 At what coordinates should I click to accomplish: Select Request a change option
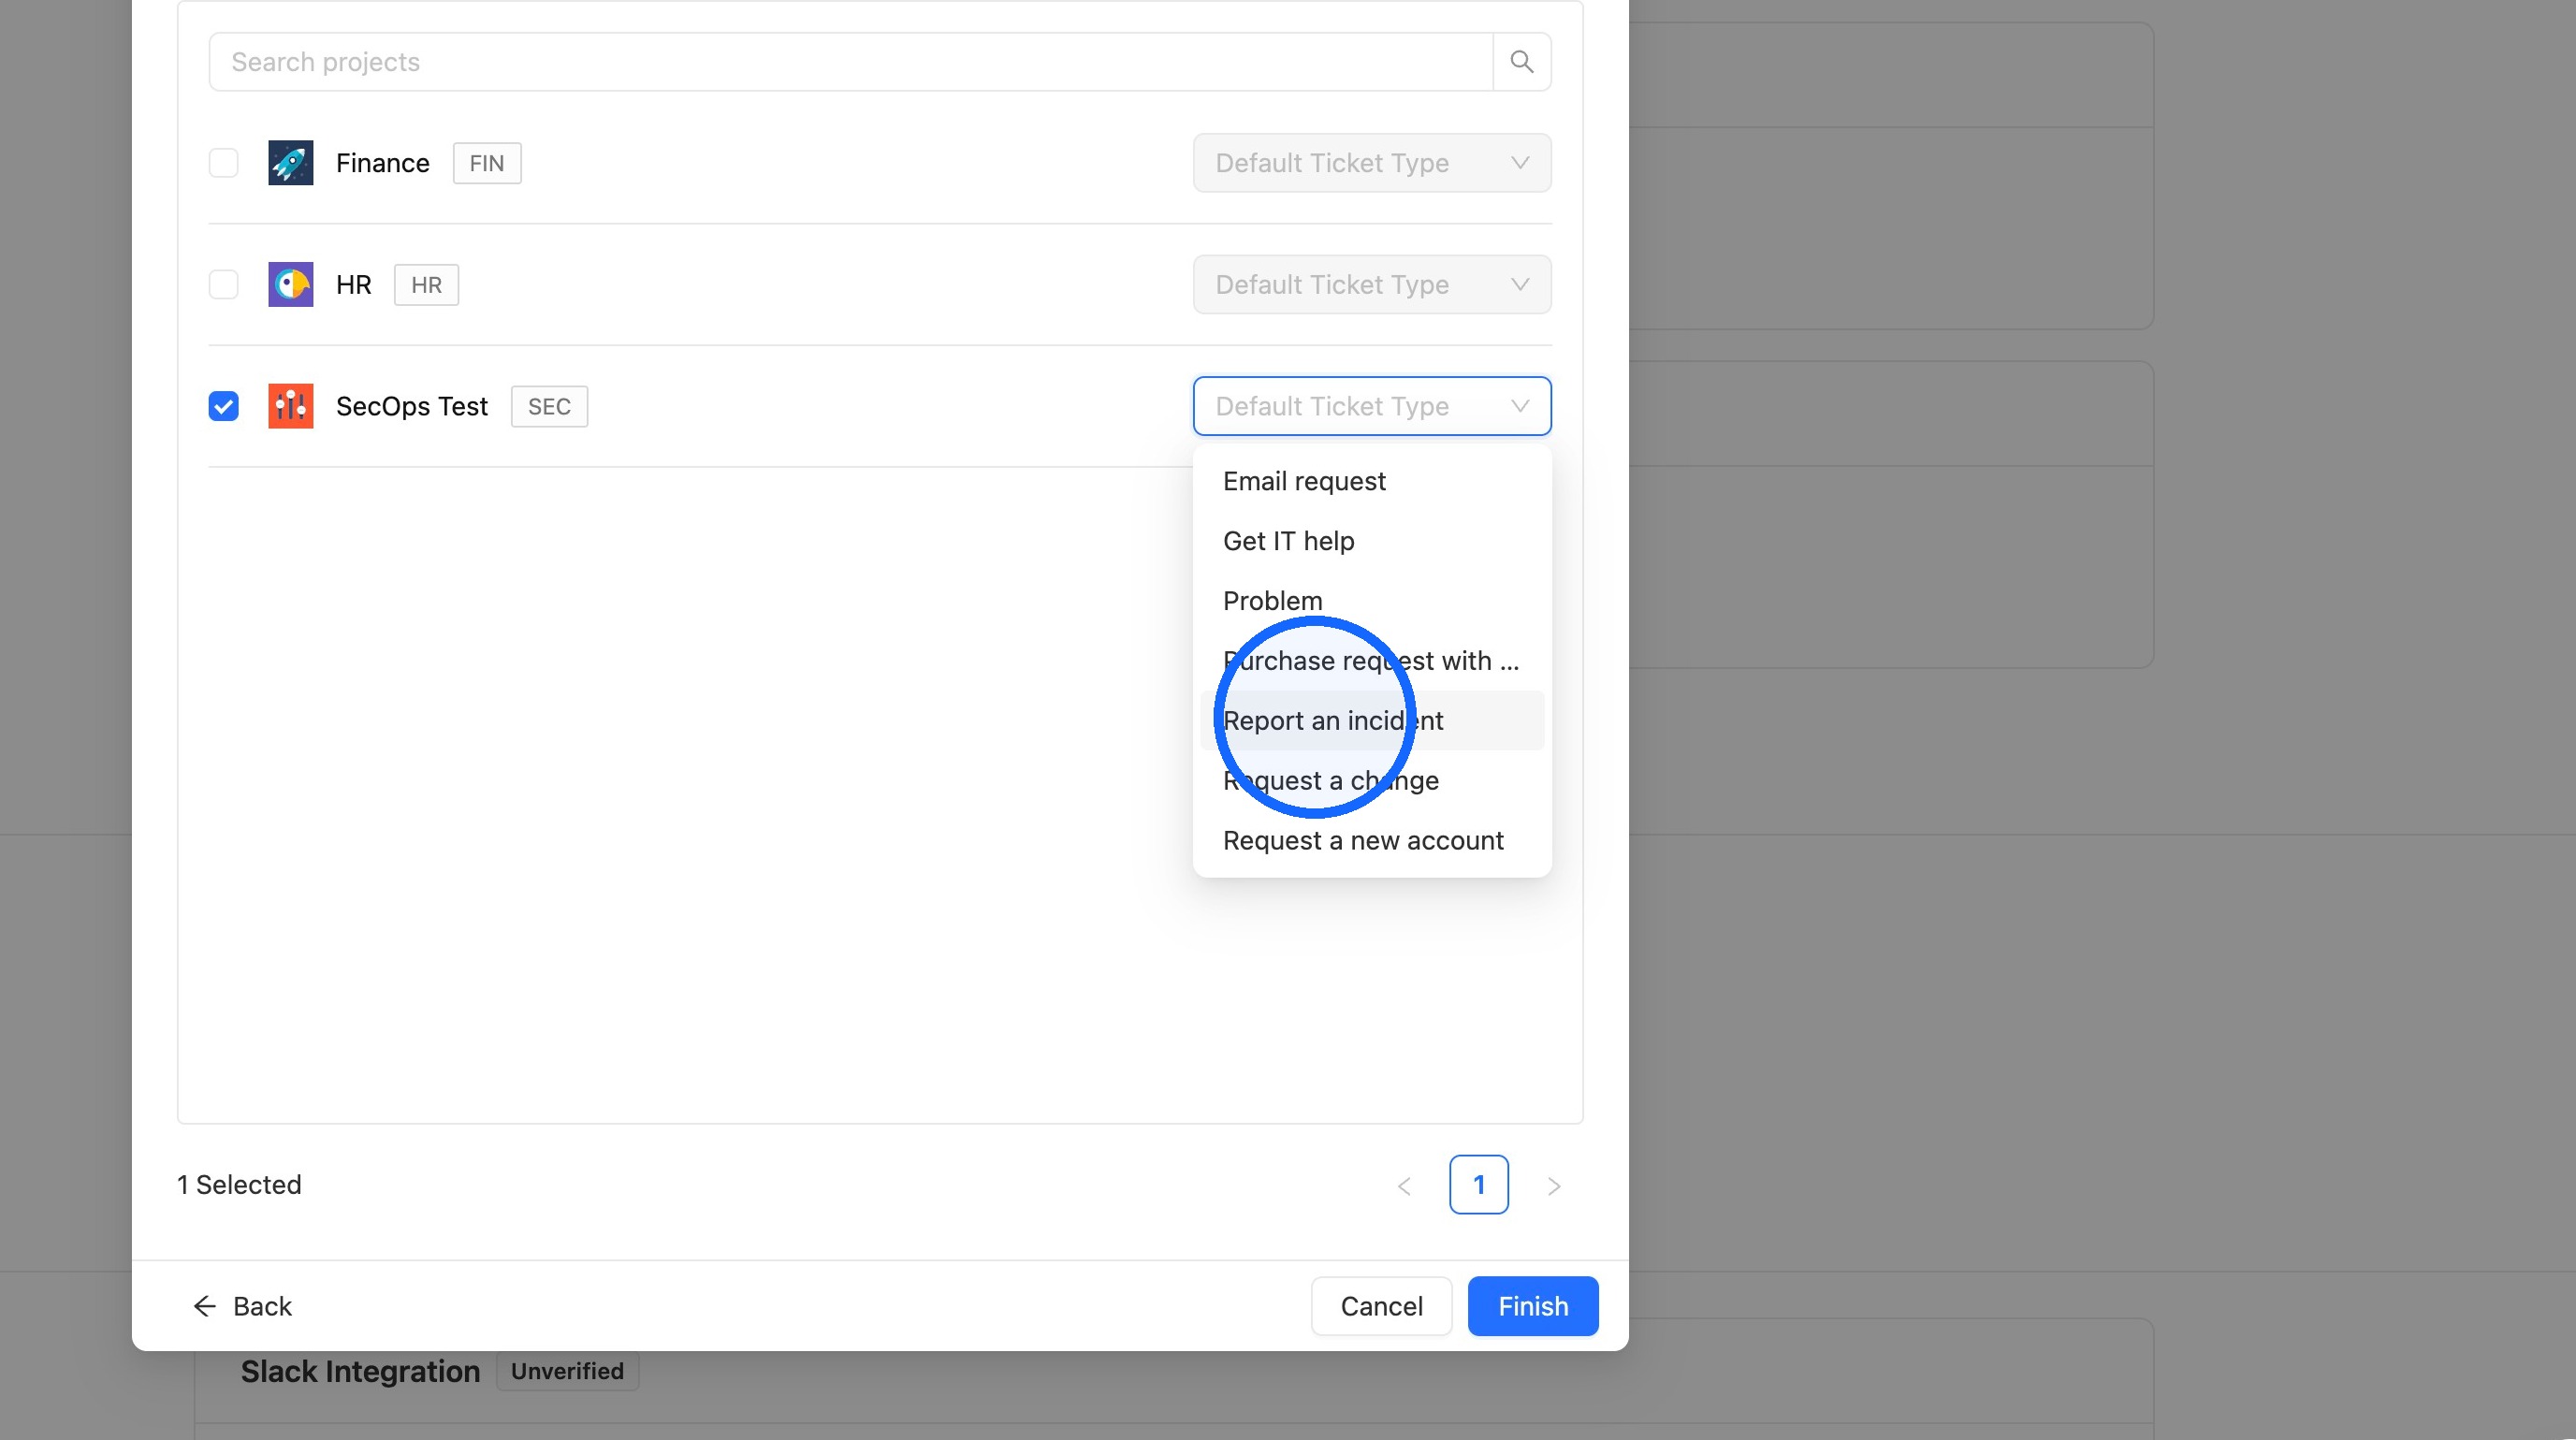(x=1372, y=781)
